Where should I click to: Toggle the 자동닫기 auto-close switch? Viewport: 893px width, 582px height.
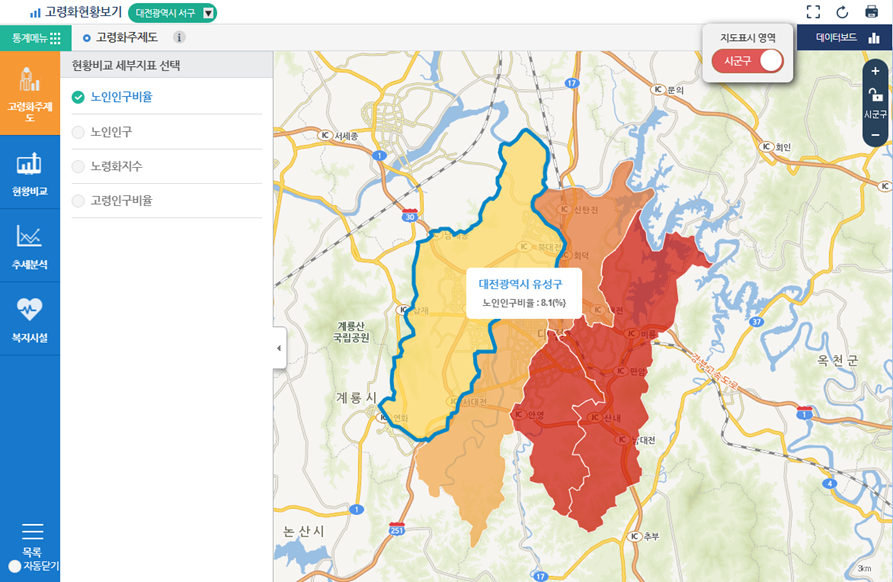(15, 566)
